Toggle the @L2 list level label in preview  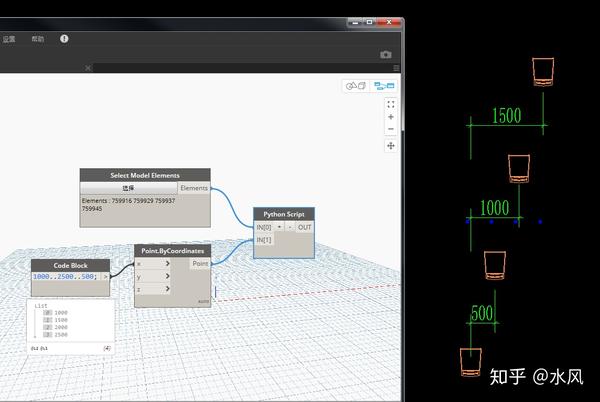(35, 348)
